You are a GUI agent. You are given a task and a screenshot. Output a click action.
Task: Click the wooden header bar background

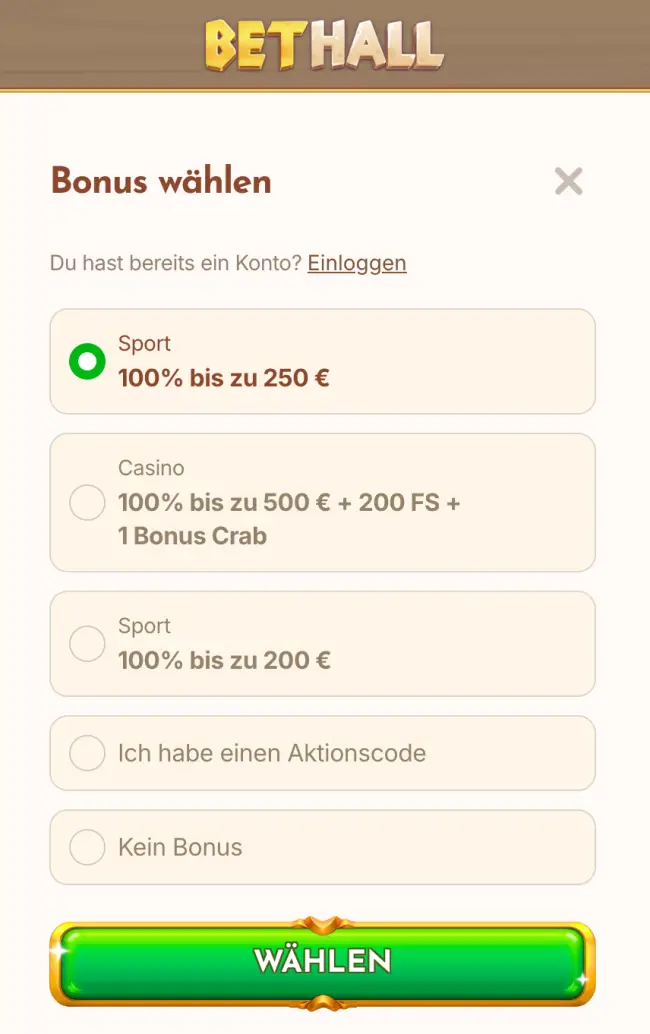click(100, 43)
